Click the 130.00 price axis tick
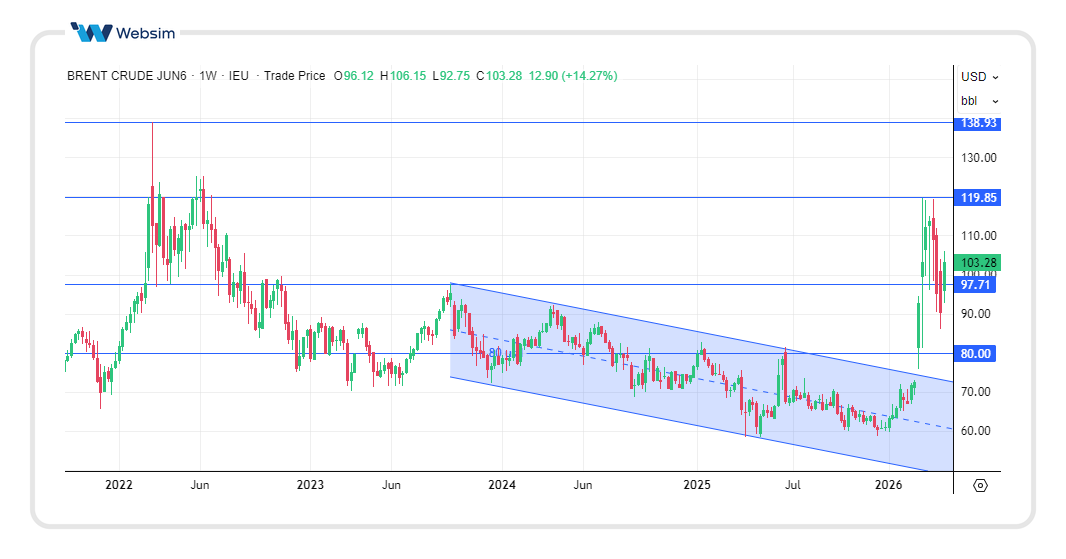Viewport: 1066px width, 559px height. (x=978, y=158)
